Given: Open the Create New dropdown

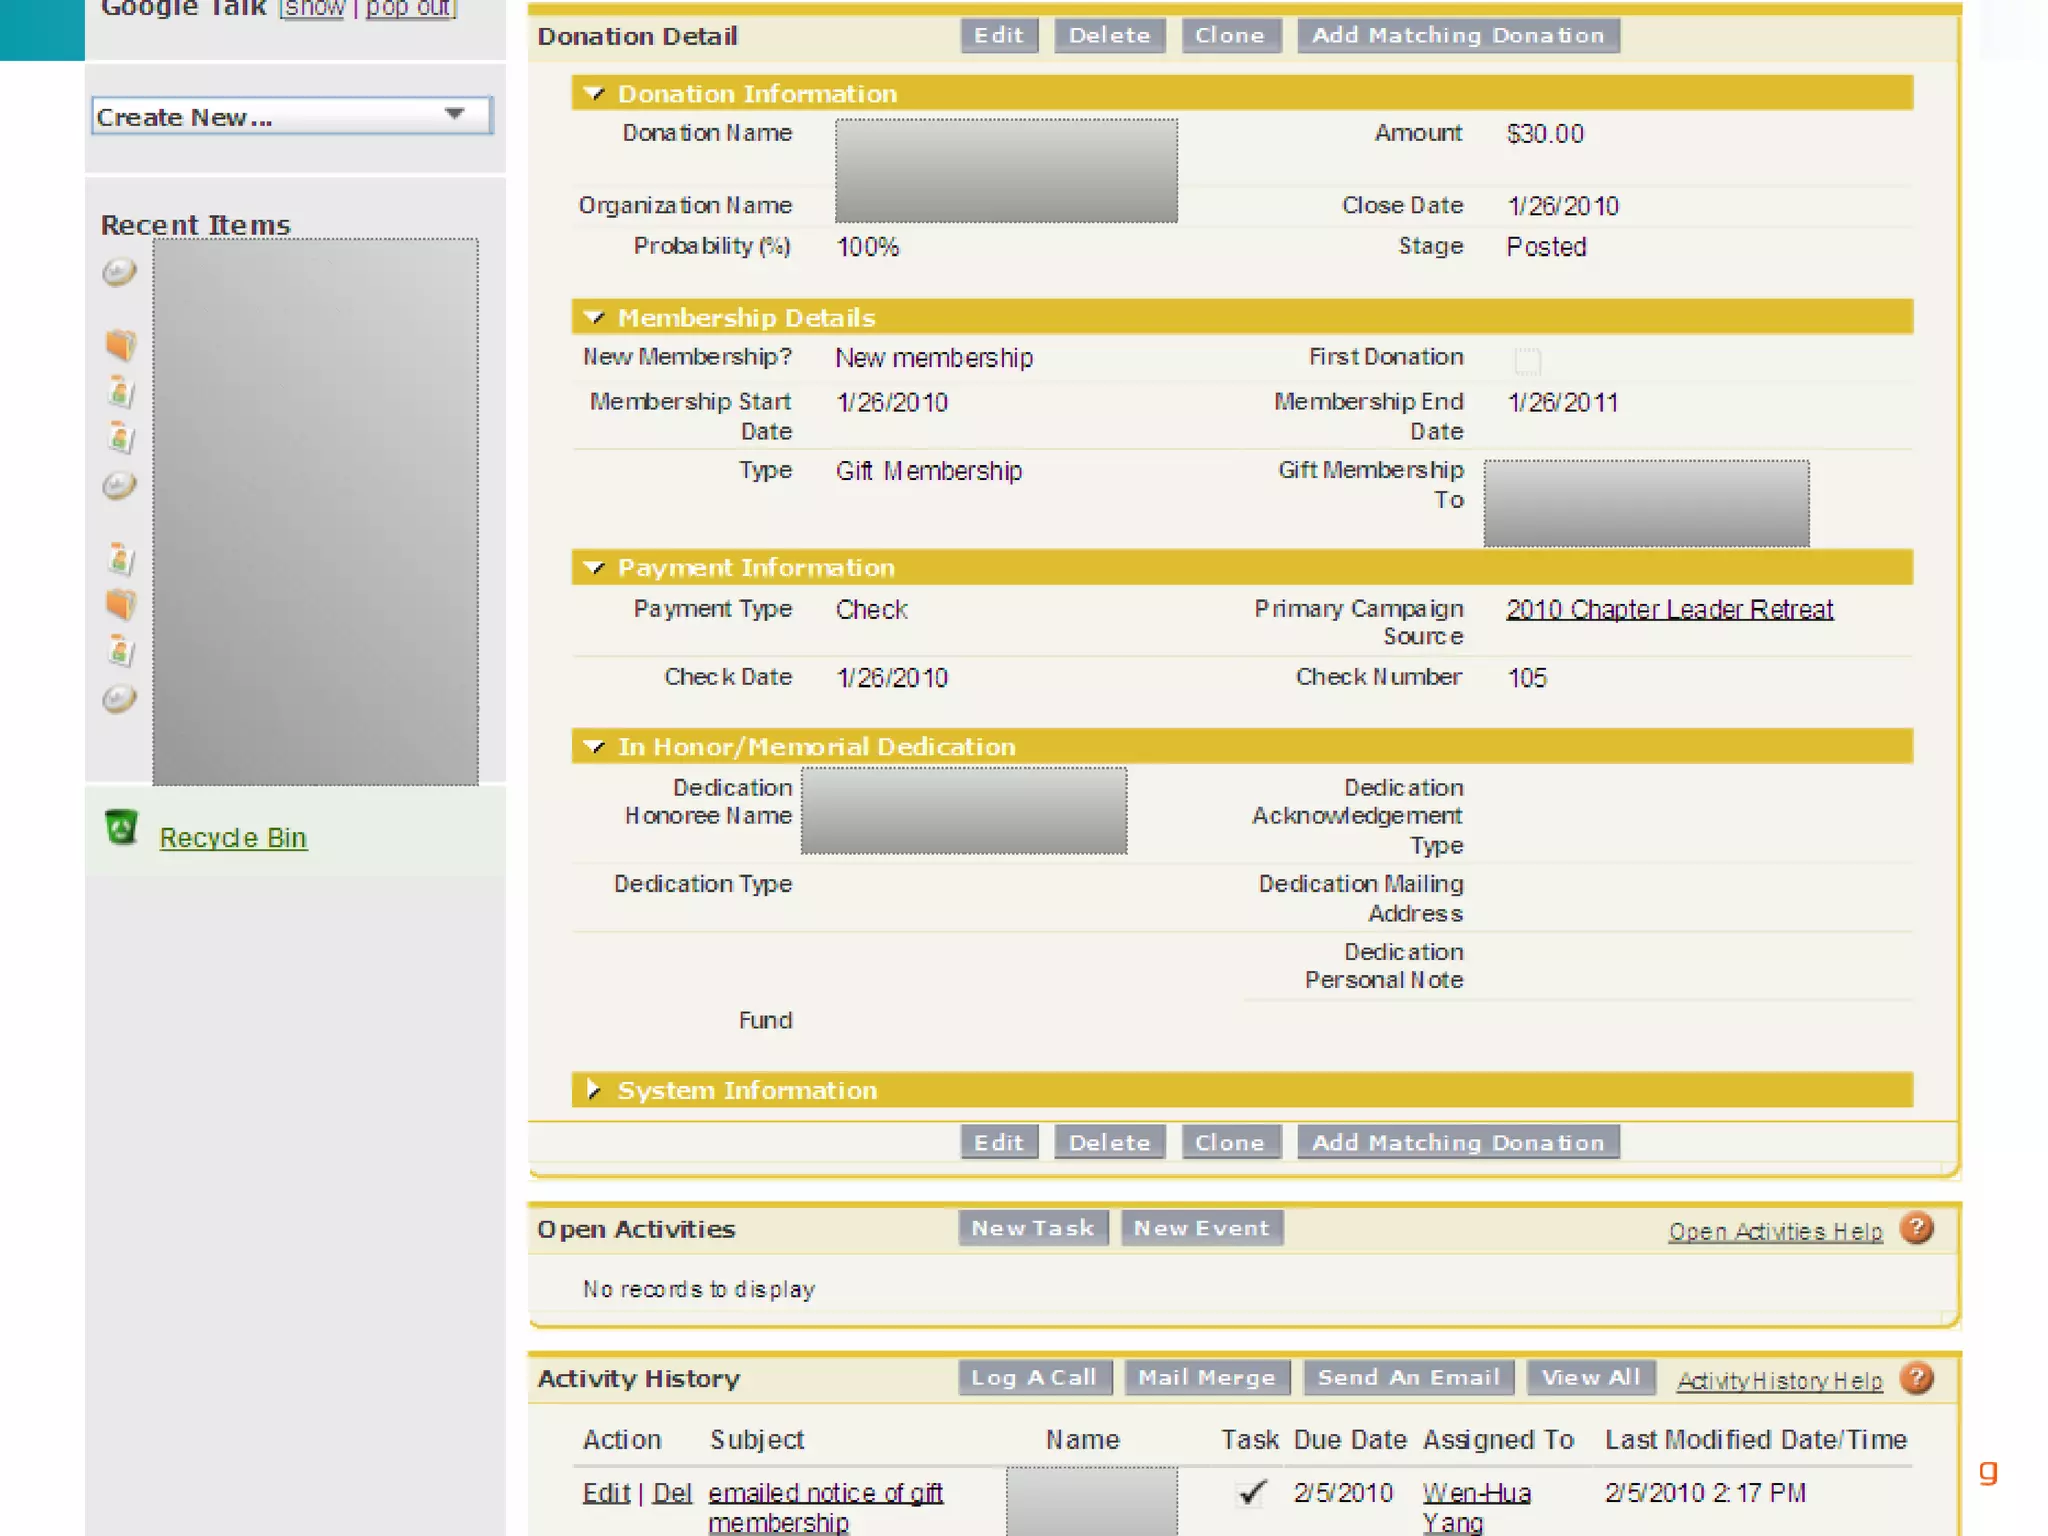Looking at the screenshot, I should pyautogui.click(x=290, y=116).
